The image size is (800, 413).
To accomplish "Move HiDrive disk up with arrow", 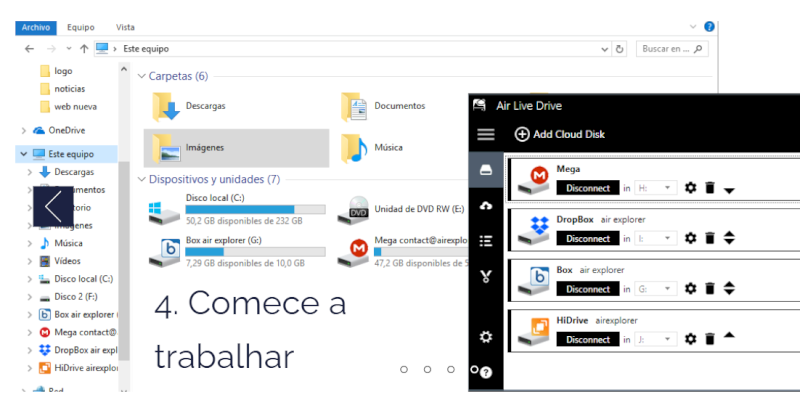I will 729,335.
